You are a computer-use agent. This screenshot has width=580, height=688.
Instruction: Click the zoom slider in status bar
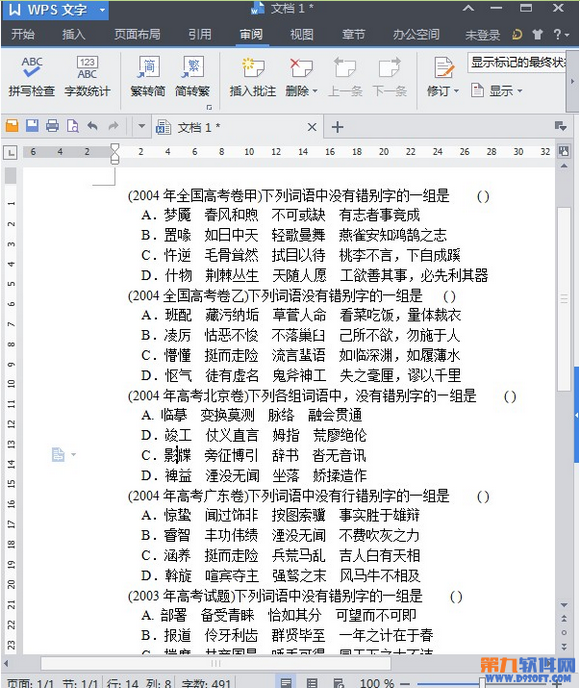[482, 683]
